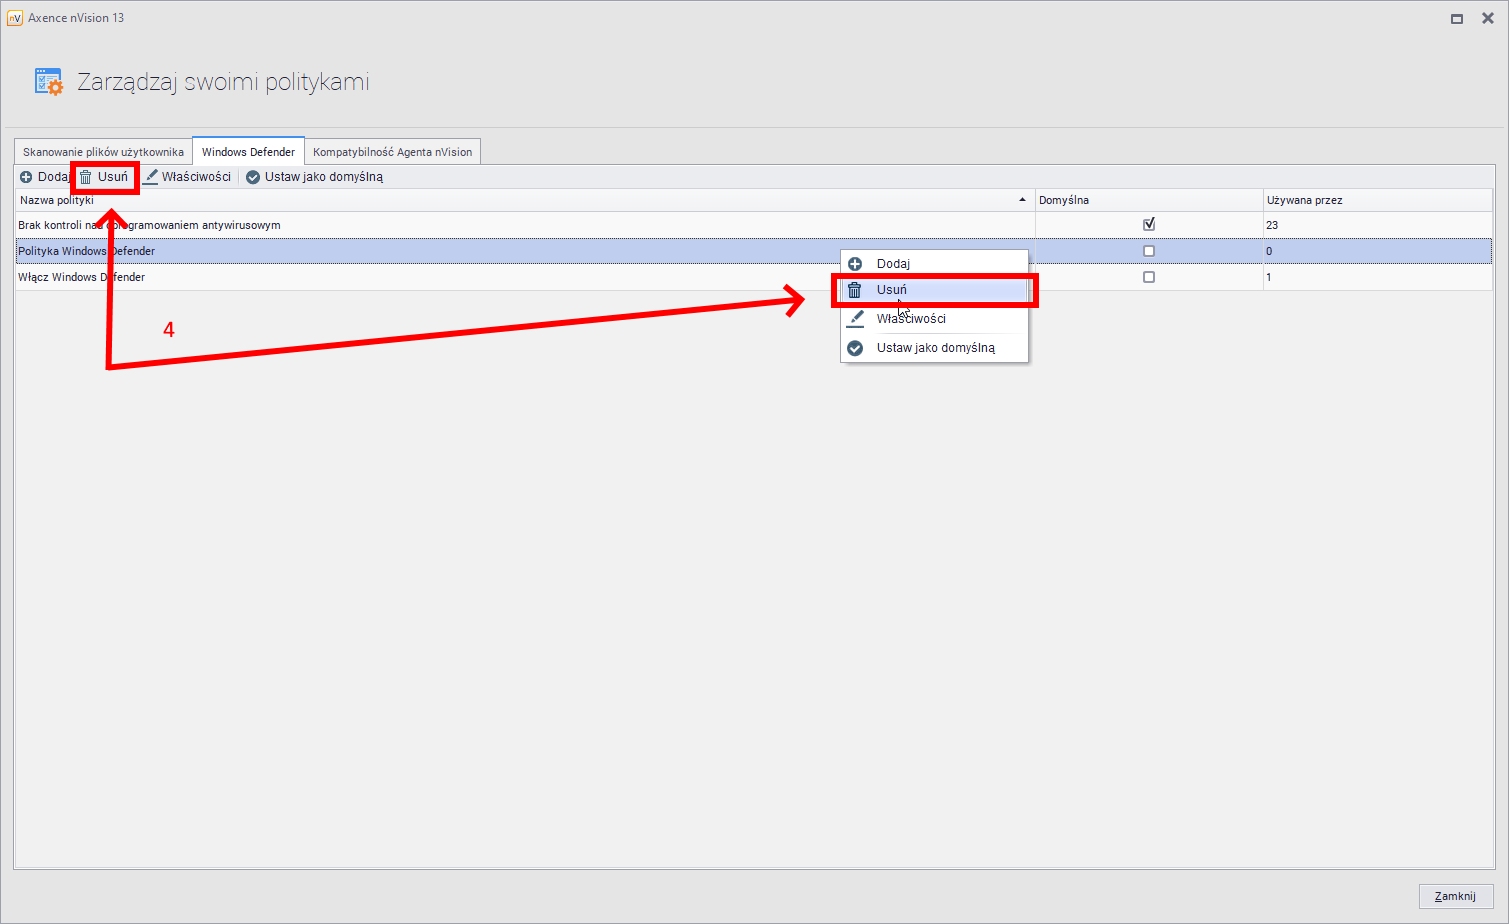1509x924 pixels.
Task: Click the checkmark icon in context menu
Action: coord(855,348)
